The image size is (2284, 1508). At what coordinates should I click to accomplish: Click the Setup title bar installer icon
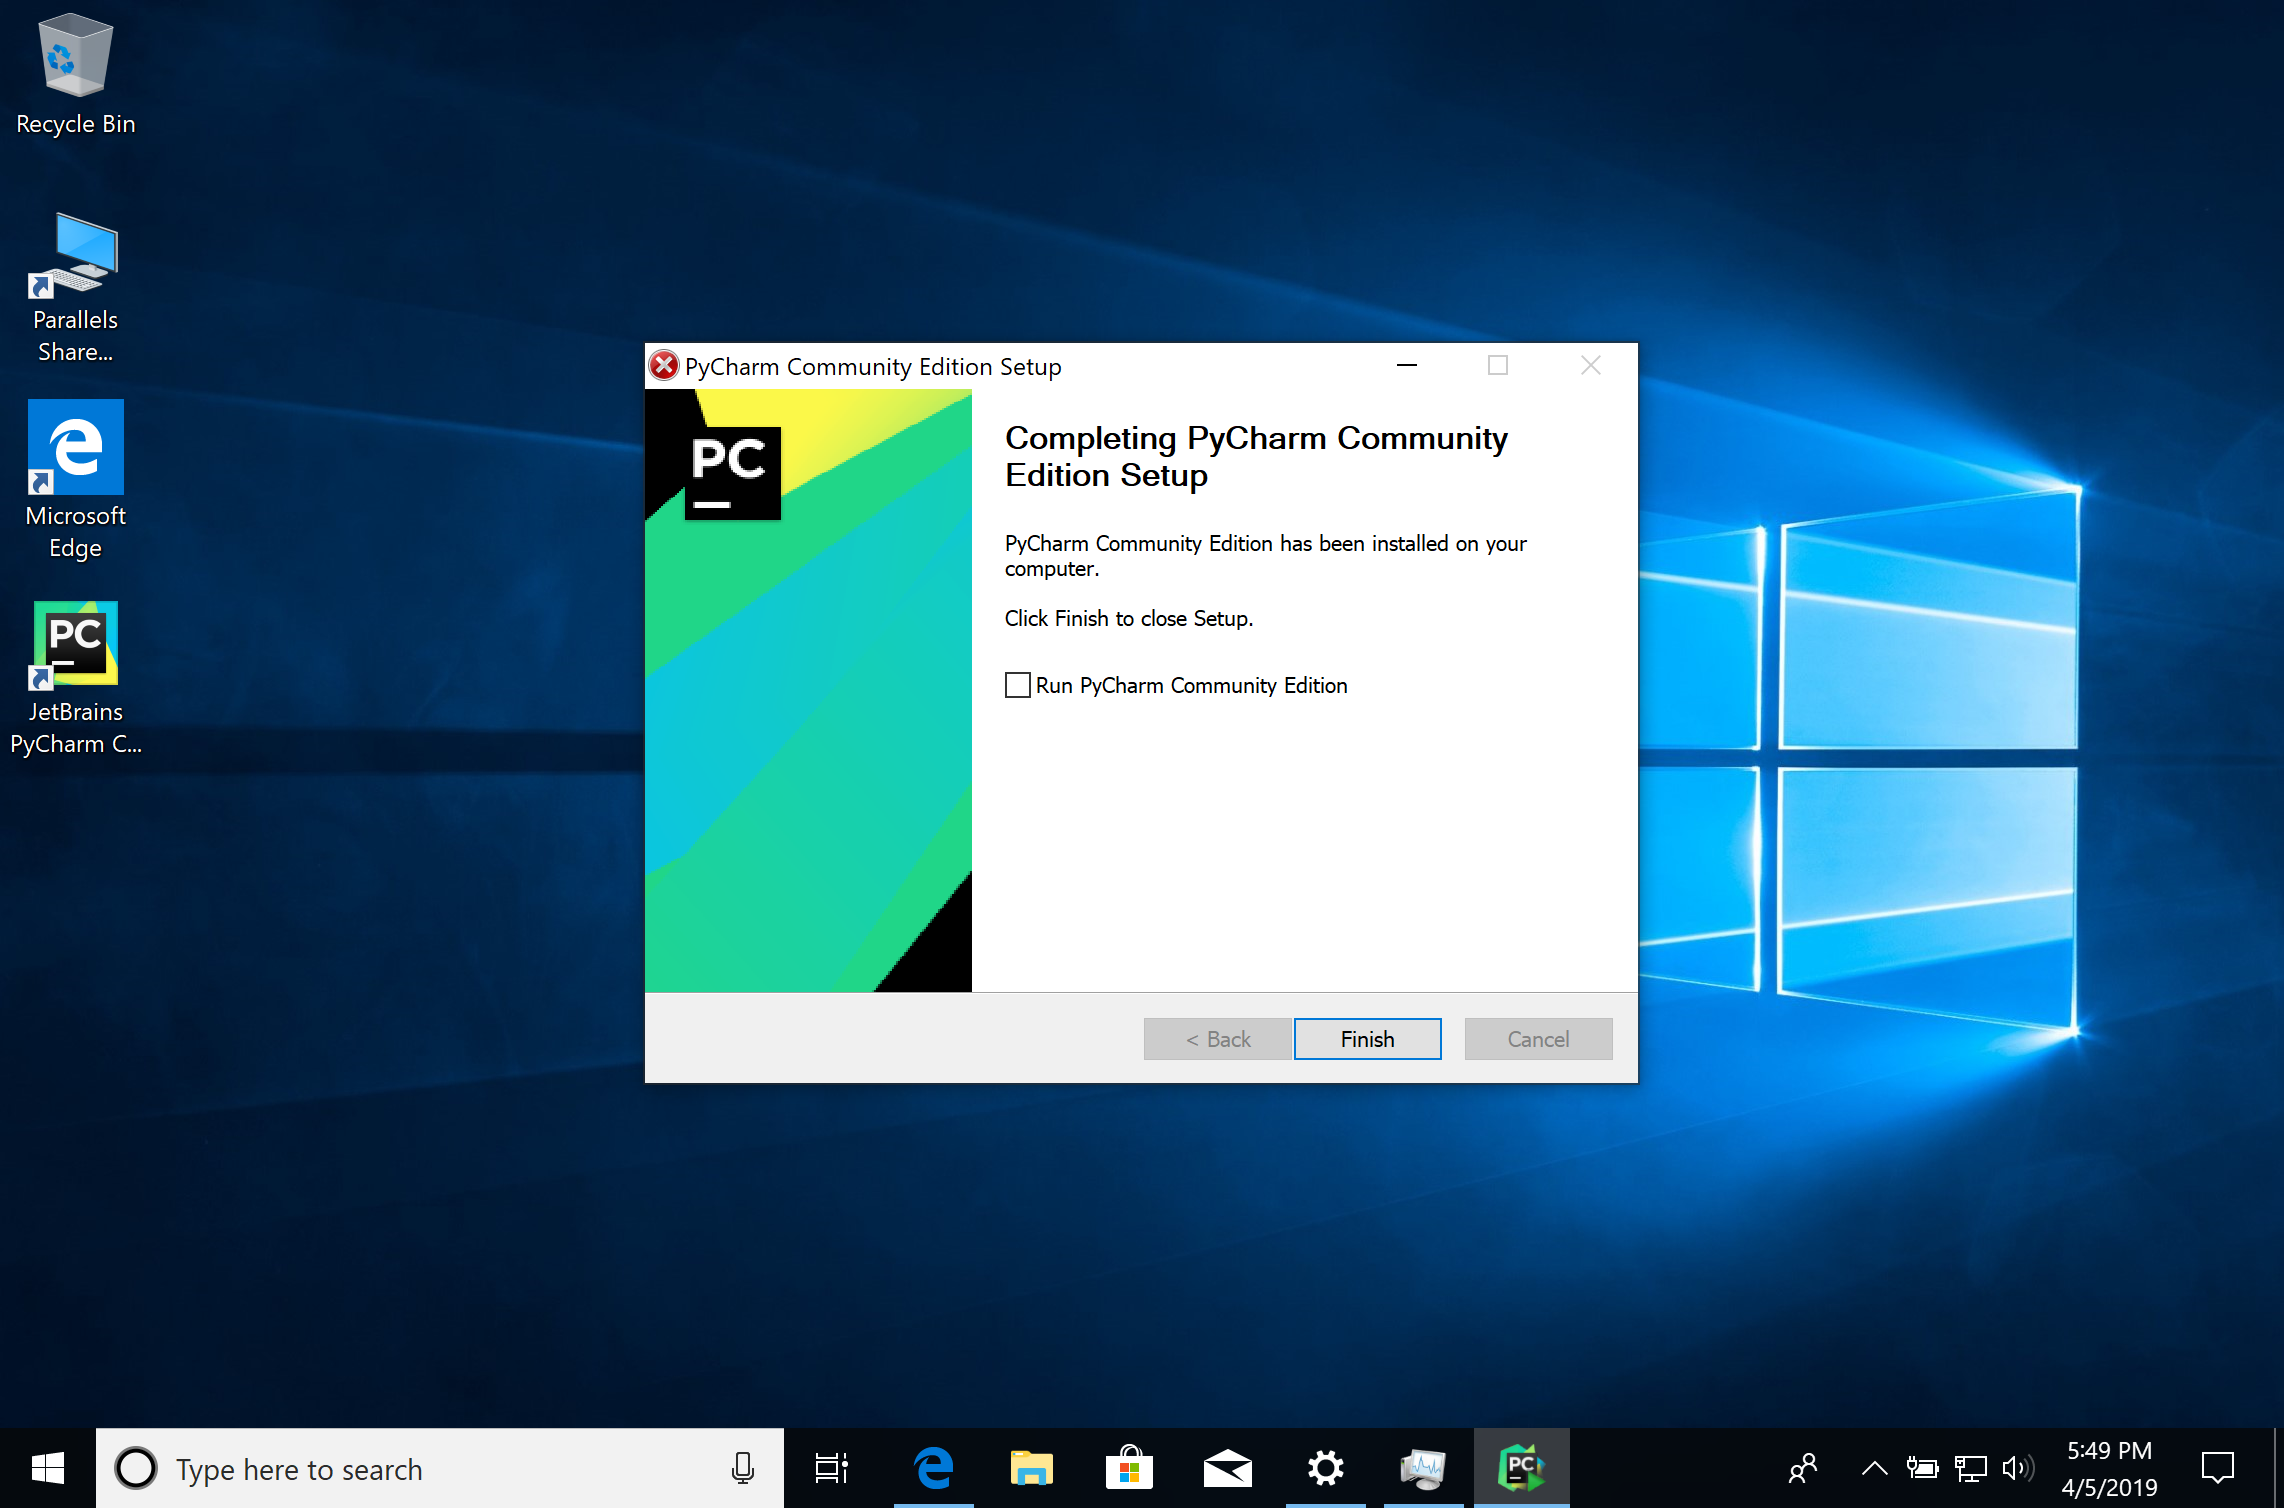pyautogui.click(x=663, y=366)
